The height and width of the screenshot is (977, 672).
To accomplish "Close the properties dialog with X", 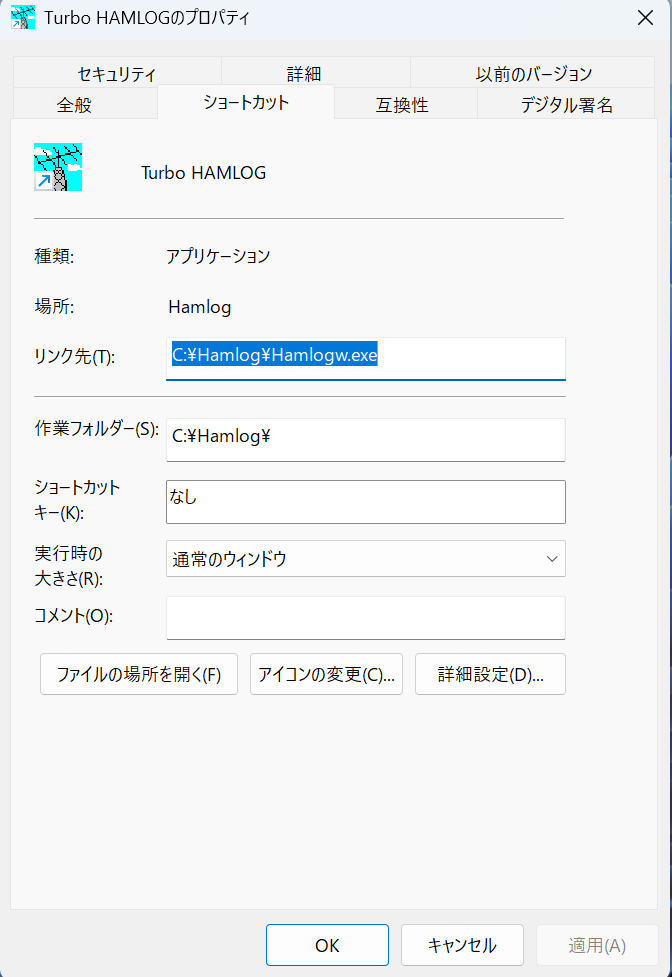I will 646,17.
